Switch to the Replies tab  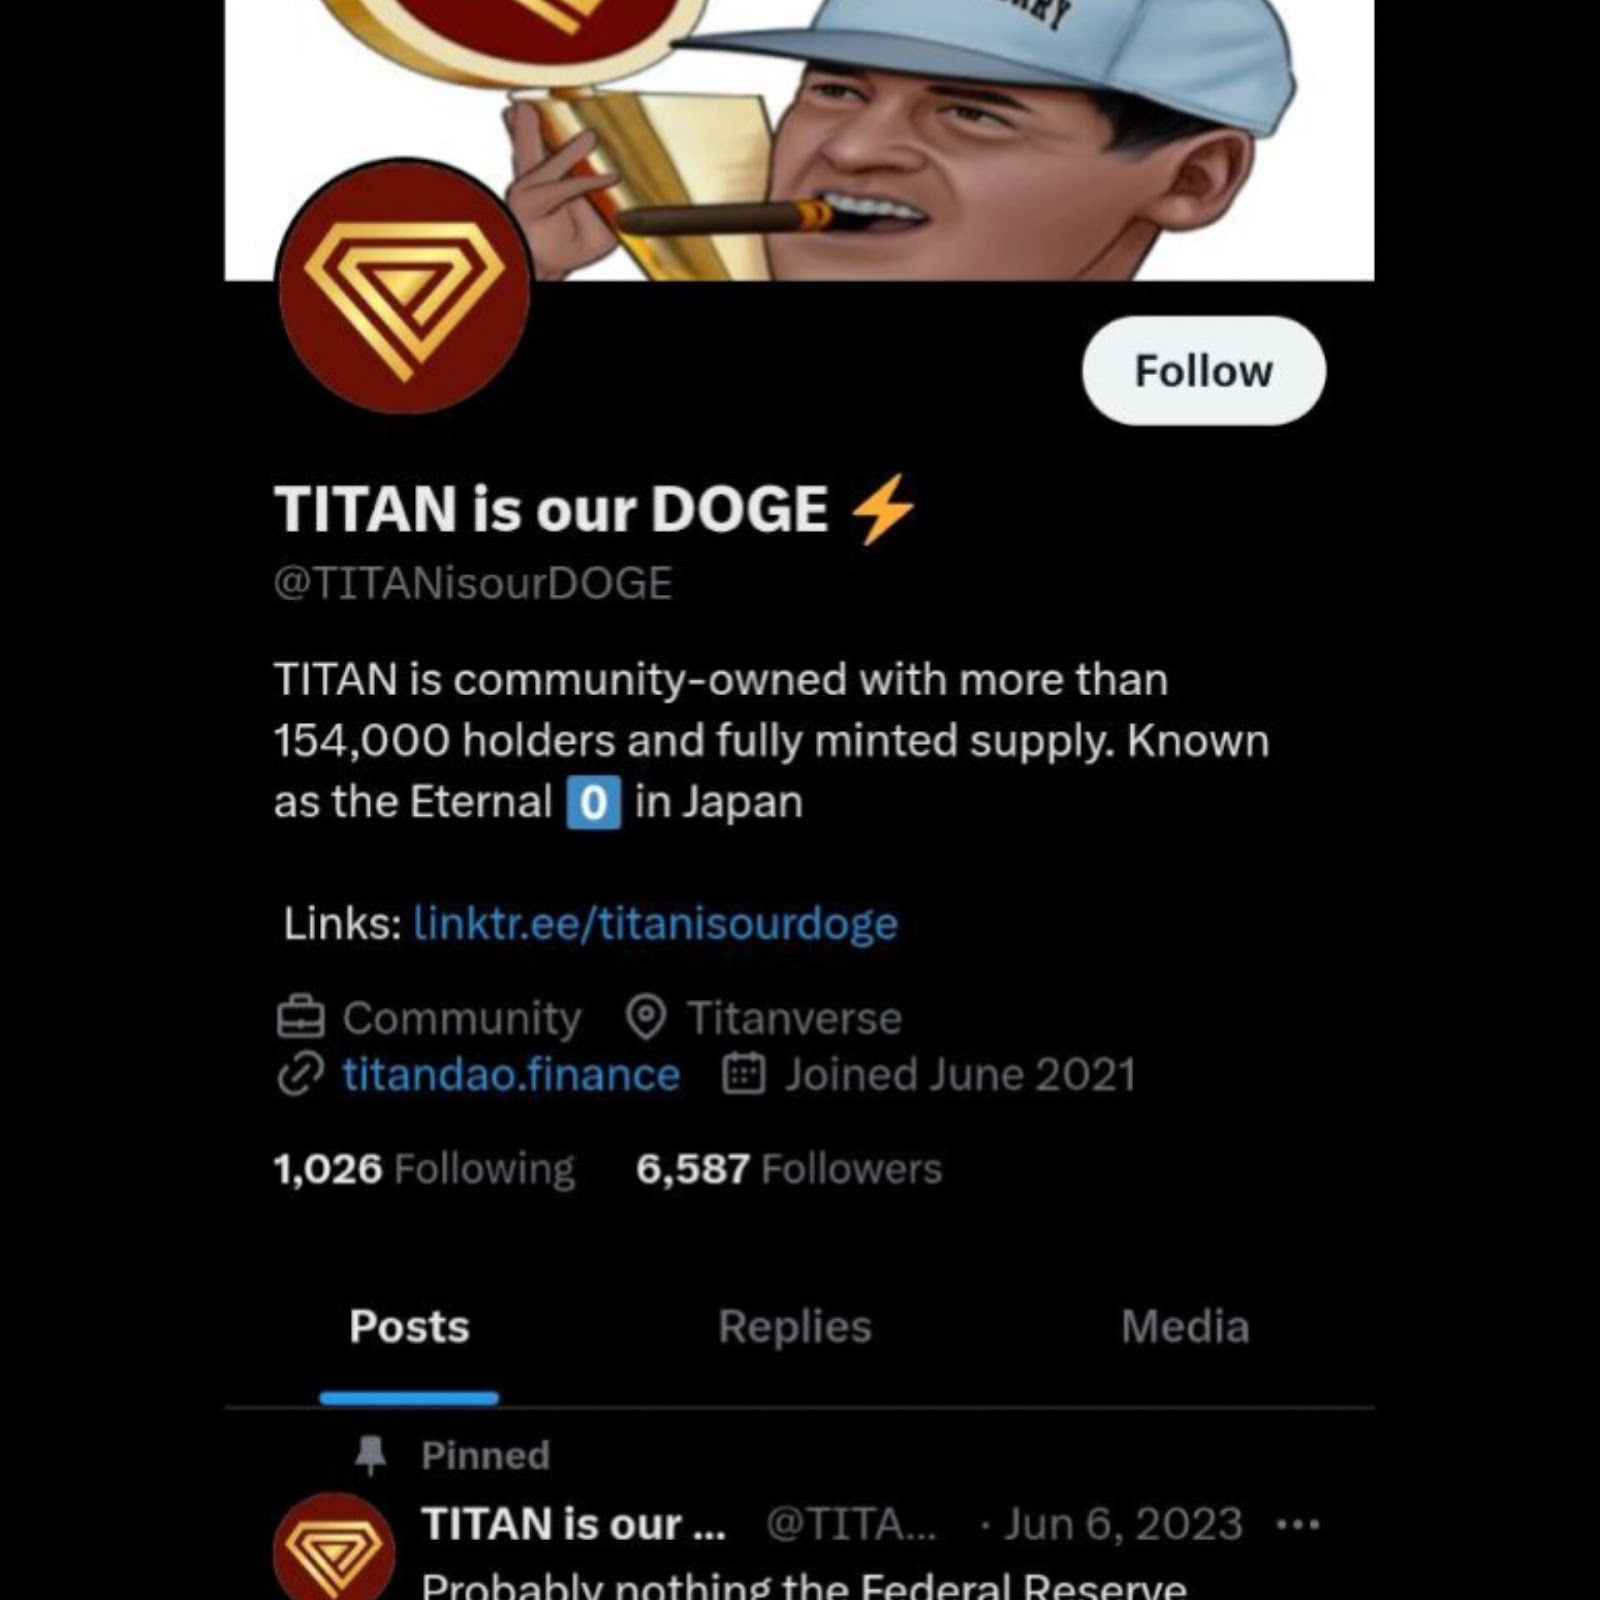(795, 1327)
